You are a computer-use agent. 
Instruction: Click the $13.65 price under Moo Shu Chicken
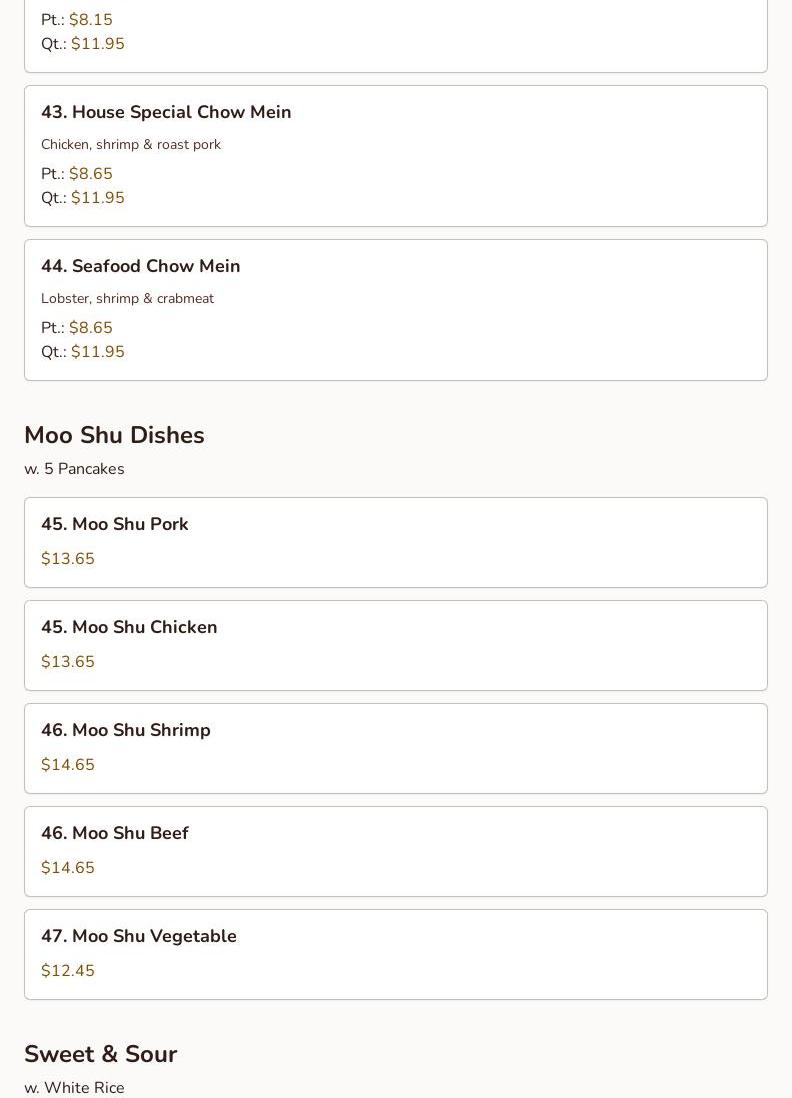[x=68, y=662]
